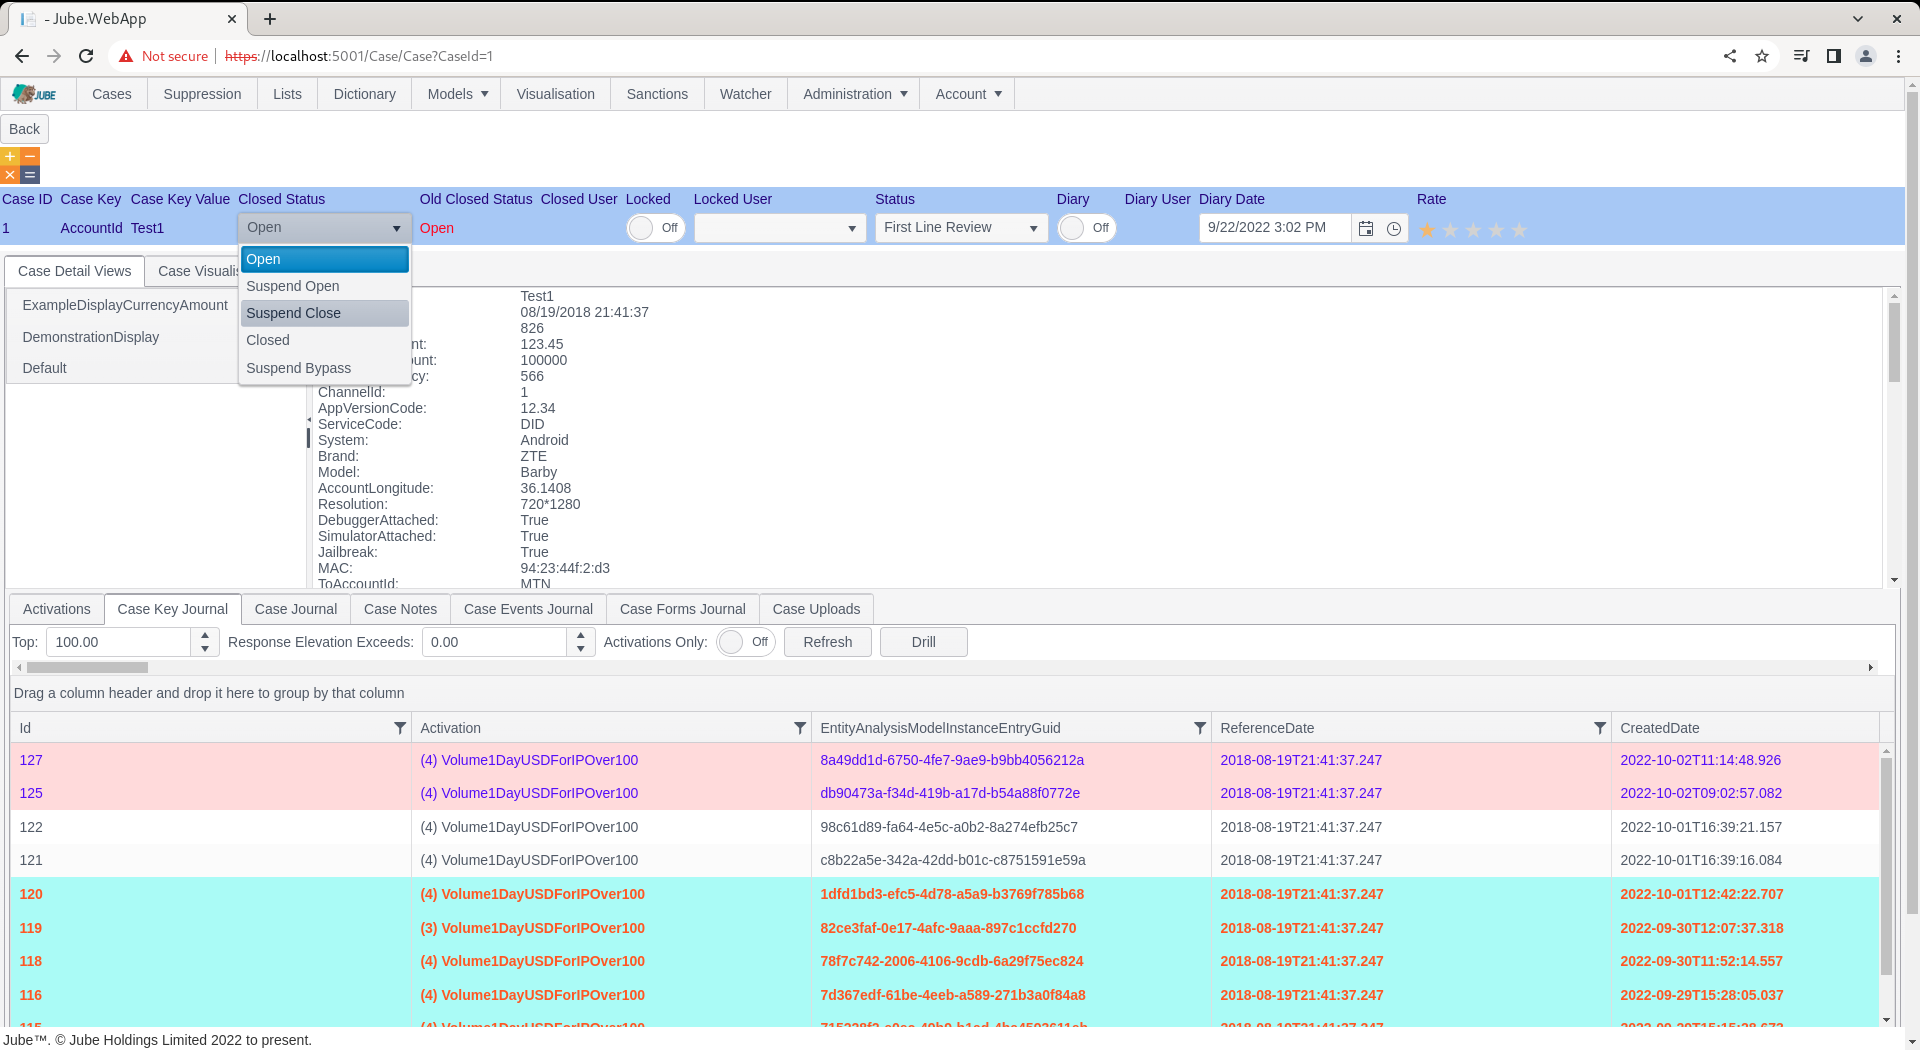Set the rating to one star
Screen dimensions: 1920x1050
tap(1427, 230)
